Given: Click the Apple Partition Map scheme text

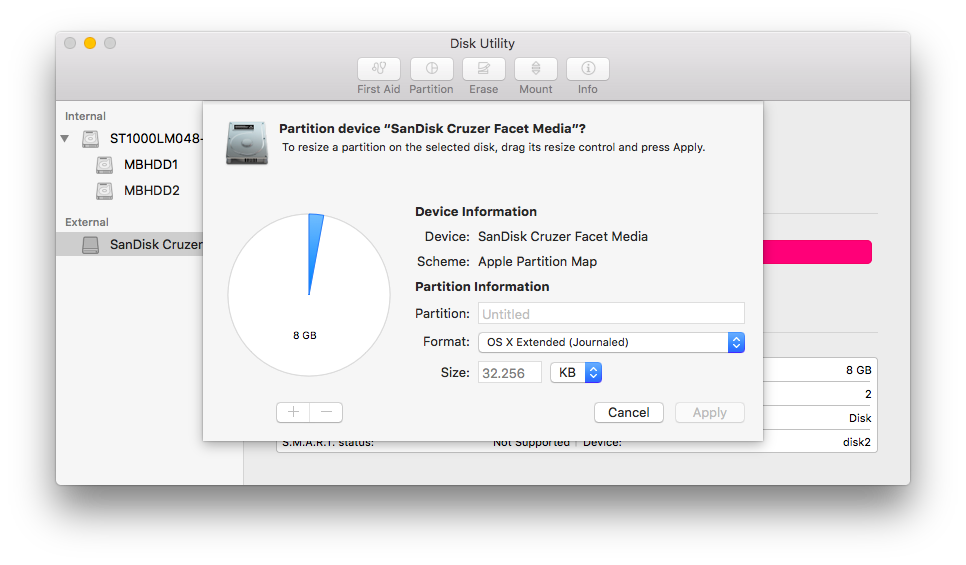Looking at the screenshot, I should (537, 262).
